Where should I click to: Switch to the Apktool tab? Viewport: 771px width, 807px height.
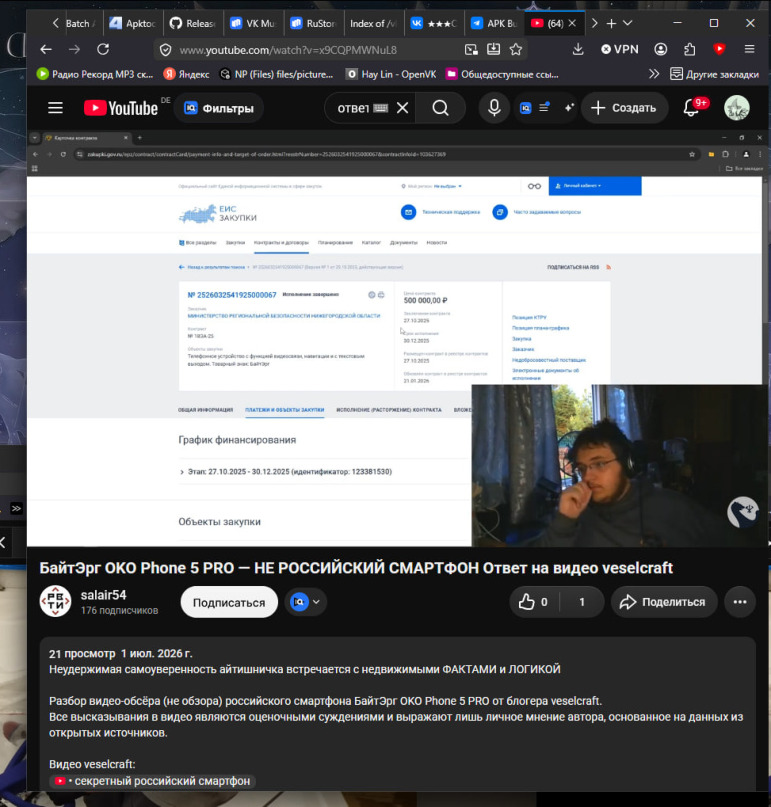point(133,24)
